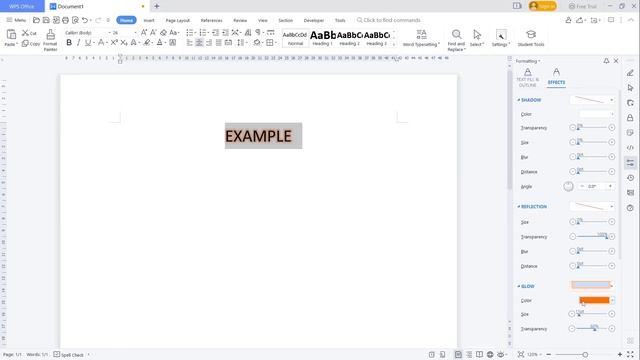Click the sort icon in paragraph group
Viewport: 640px width, 360px height.
[248, 32]
